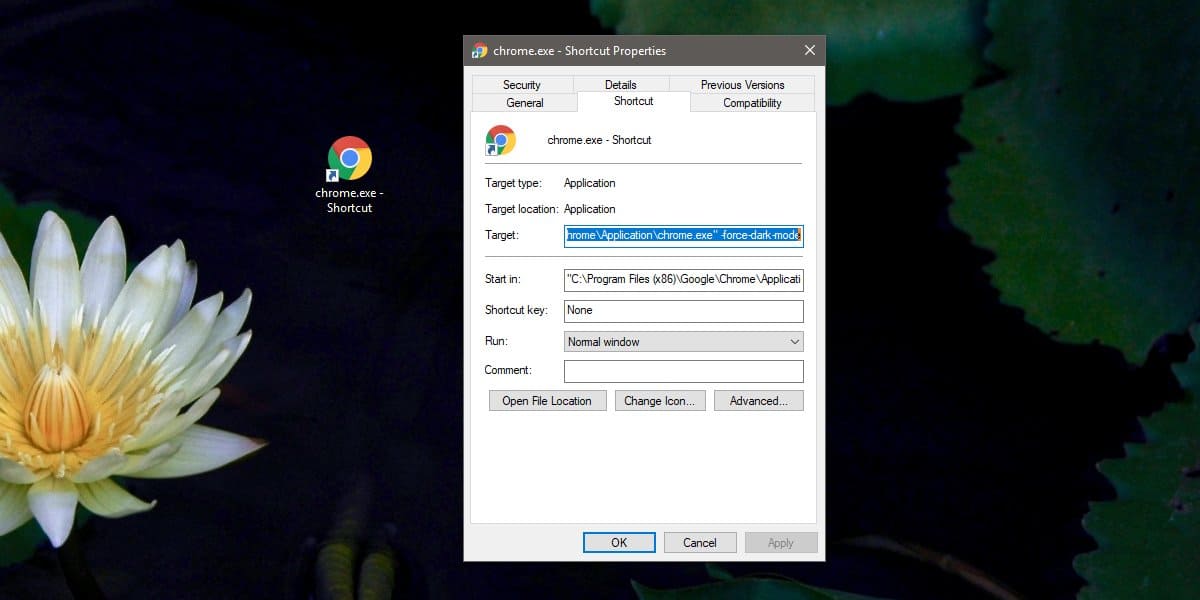The width and height of the screenshot is (1200, 600).
Task: Click the Start in text field
Action: coord(684,280)
